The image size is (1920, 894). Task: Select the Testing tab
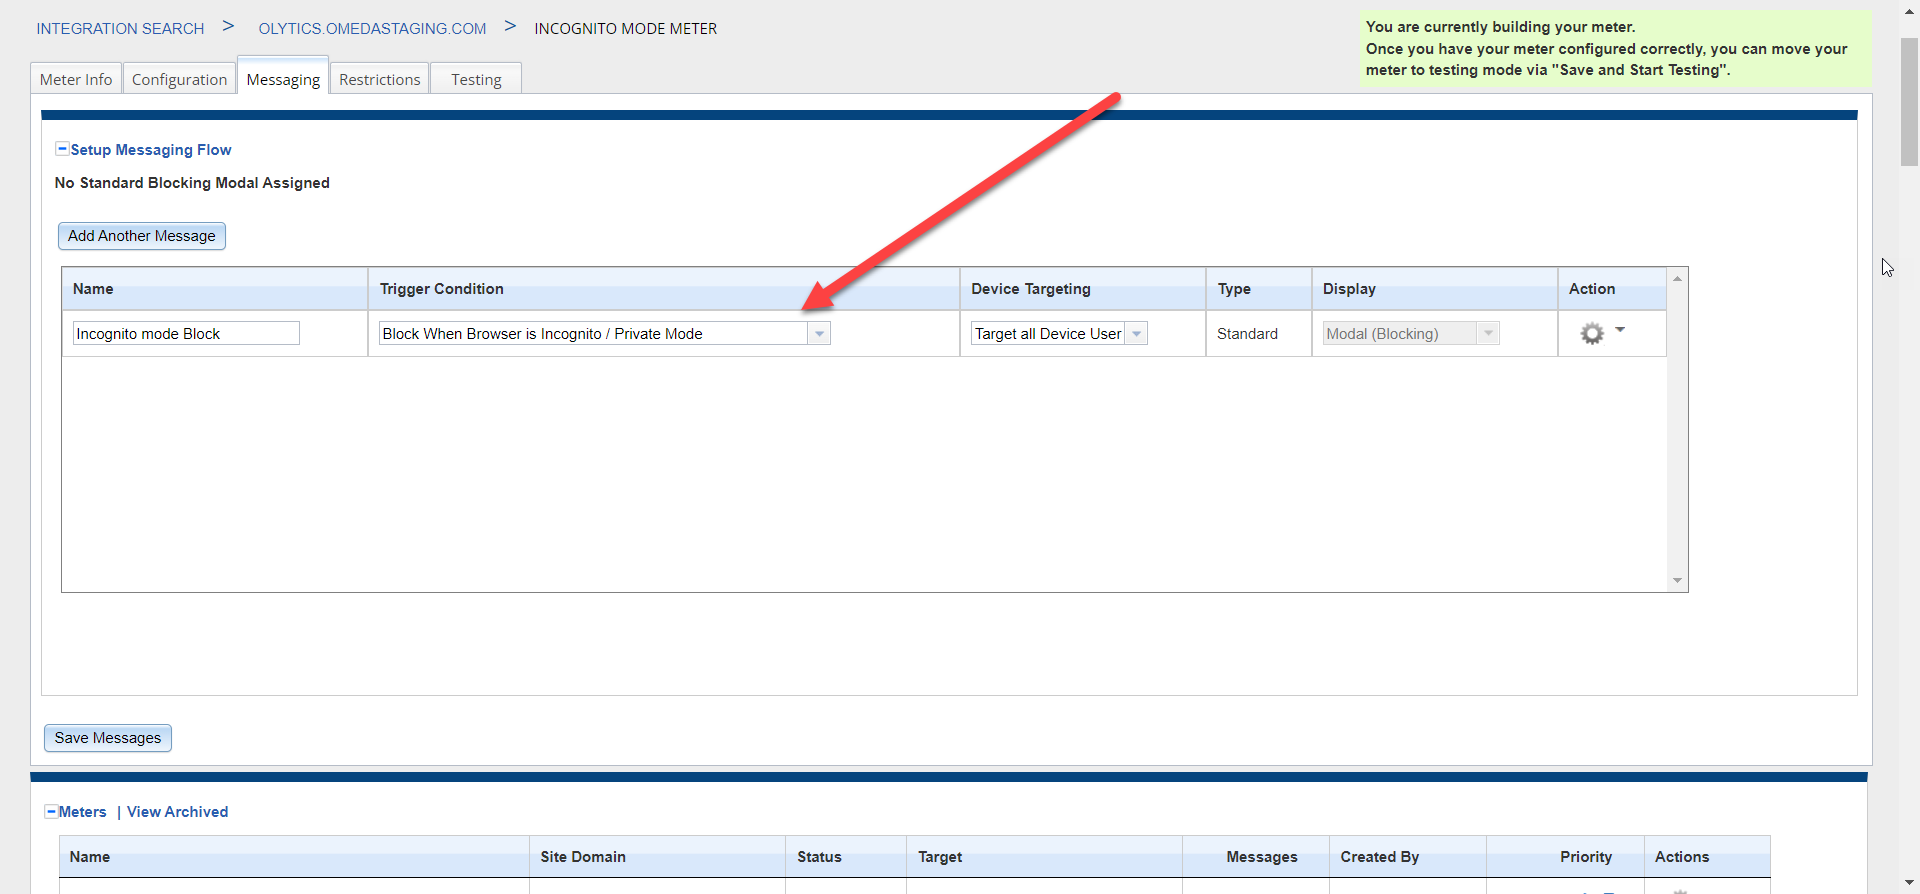[476, 80]
